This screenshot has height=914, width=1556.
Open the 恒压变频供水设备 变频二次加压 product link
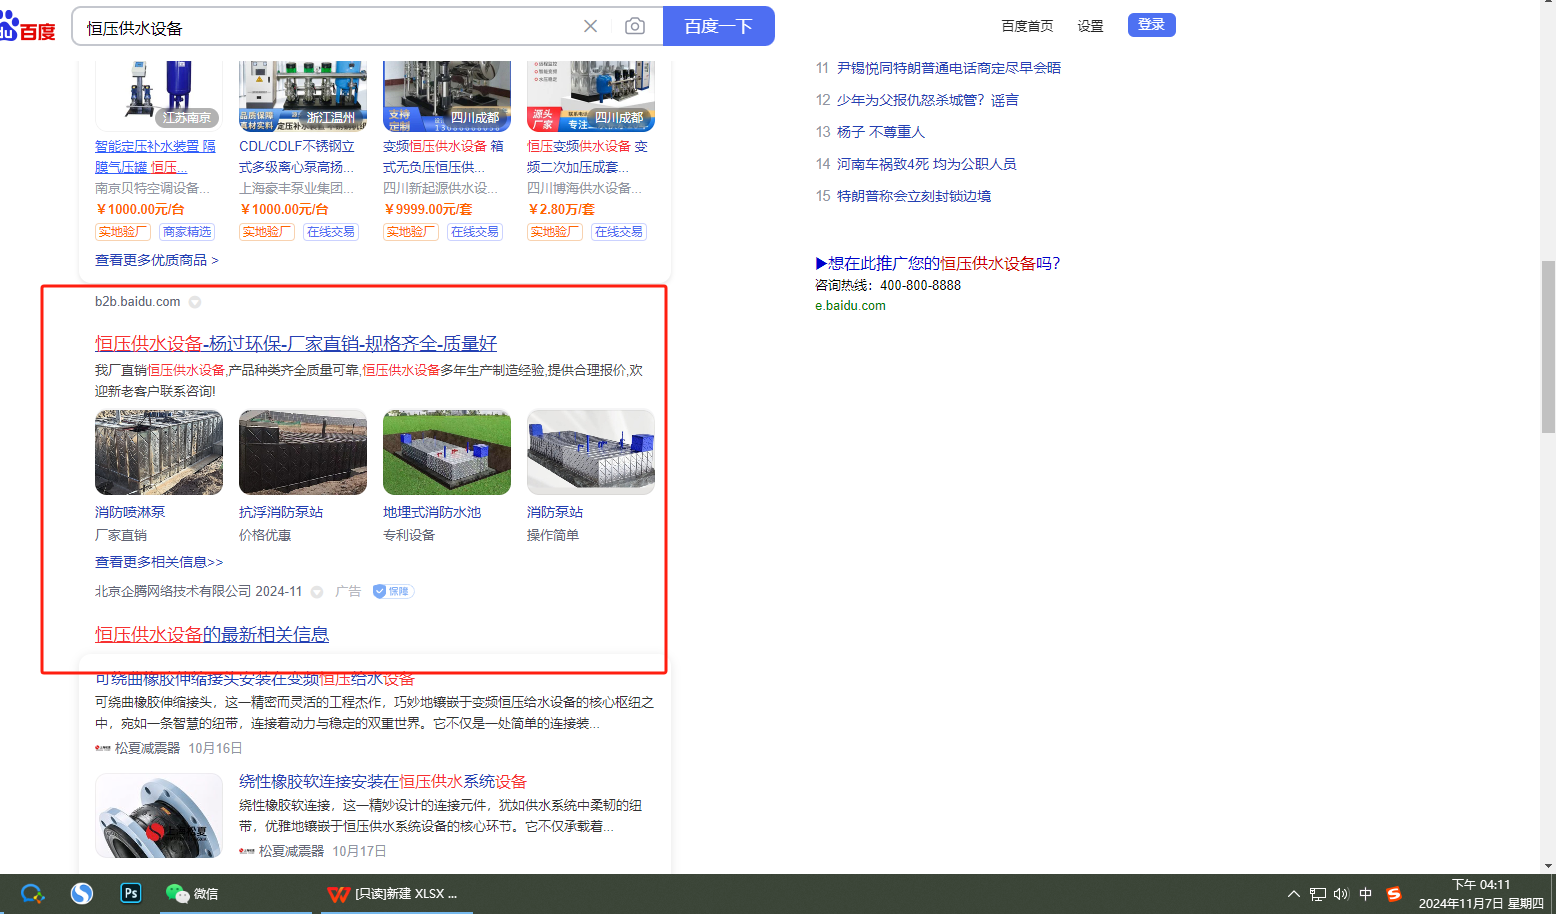tap(587, 156)
